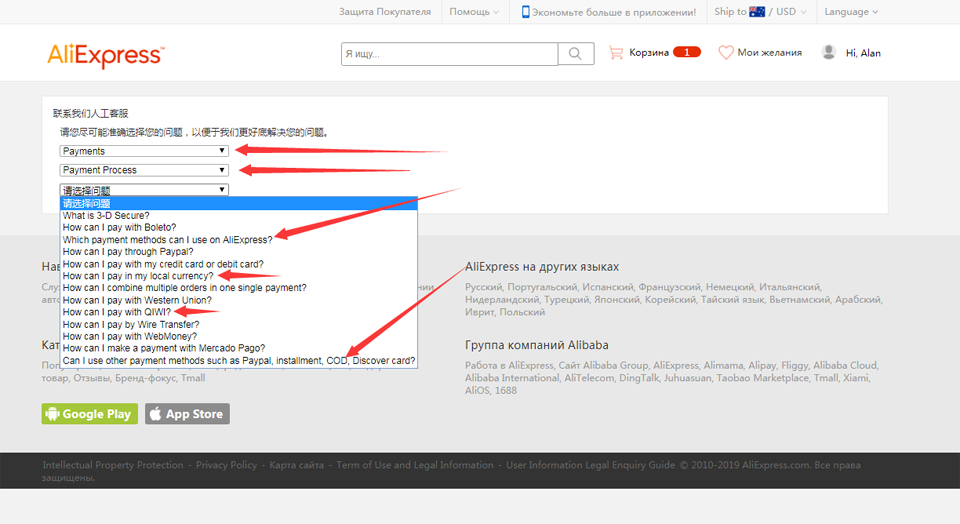Open the Google Play badge
Screen dimensions: 960x524
click(x=89, y=414)
